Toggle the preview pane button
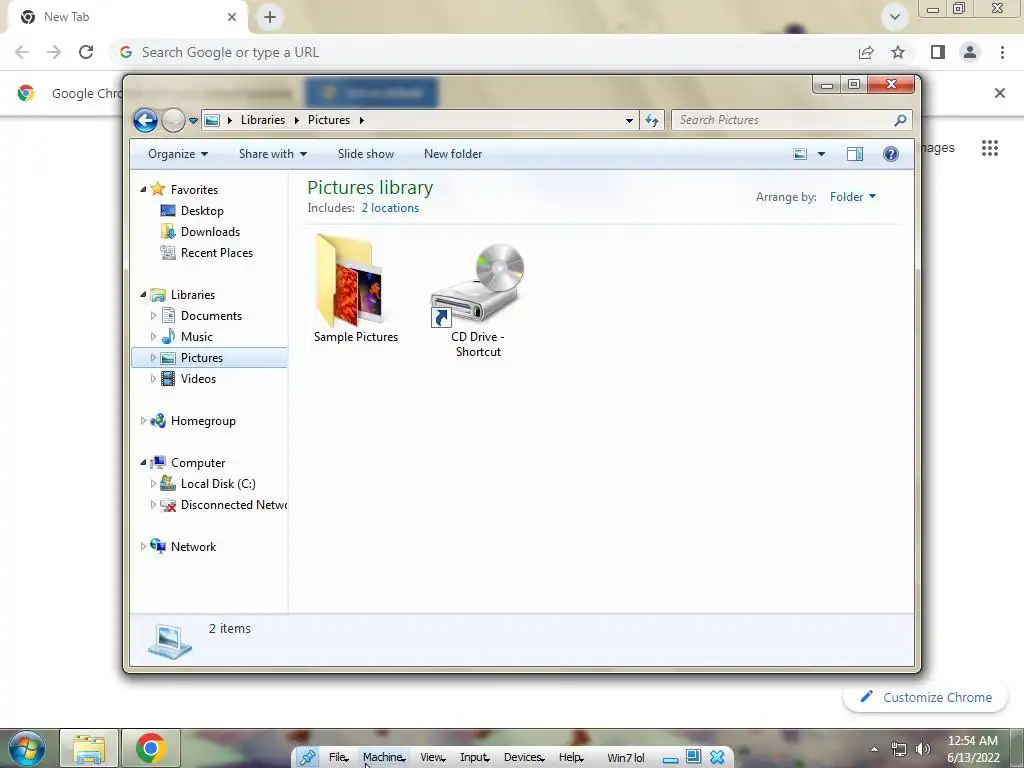 pos(855,154)
